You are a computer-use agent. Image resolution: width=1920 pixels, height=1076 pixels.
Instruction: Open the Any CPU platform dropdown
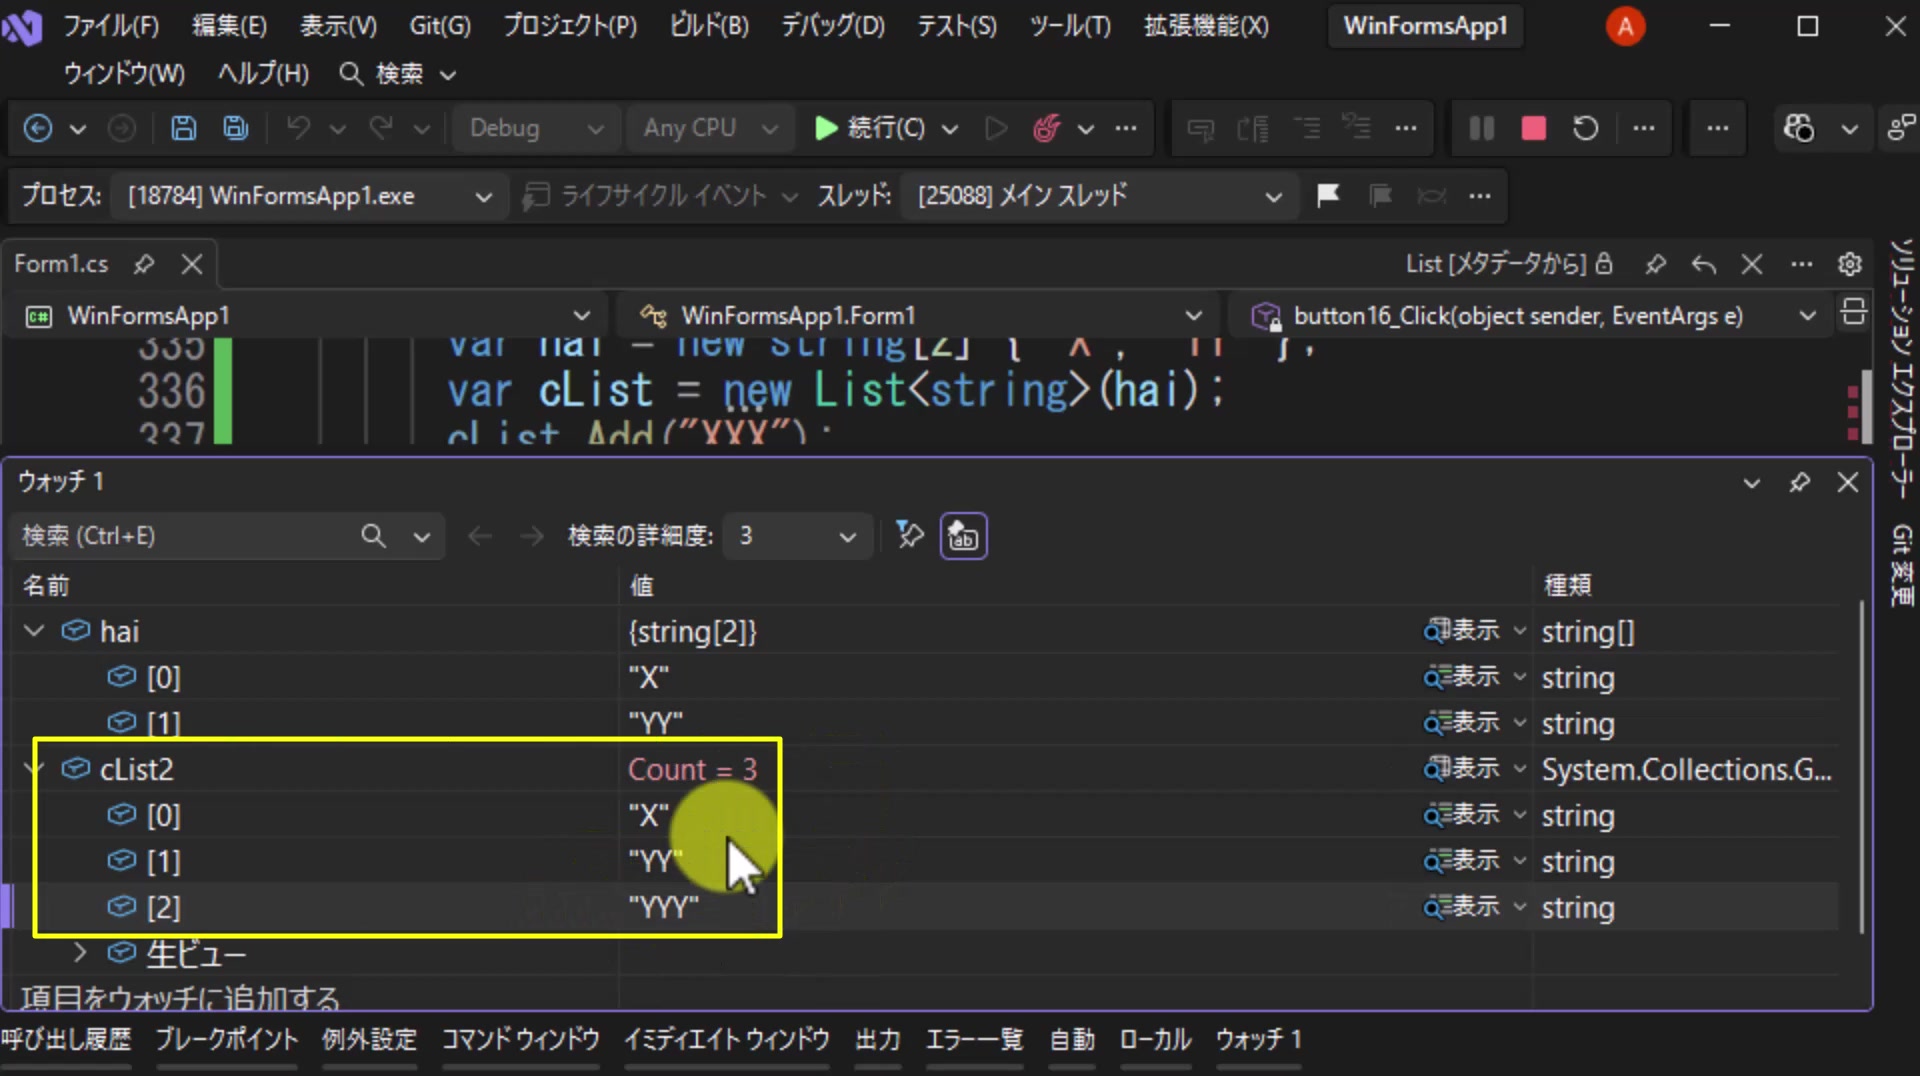click(710, 128)
